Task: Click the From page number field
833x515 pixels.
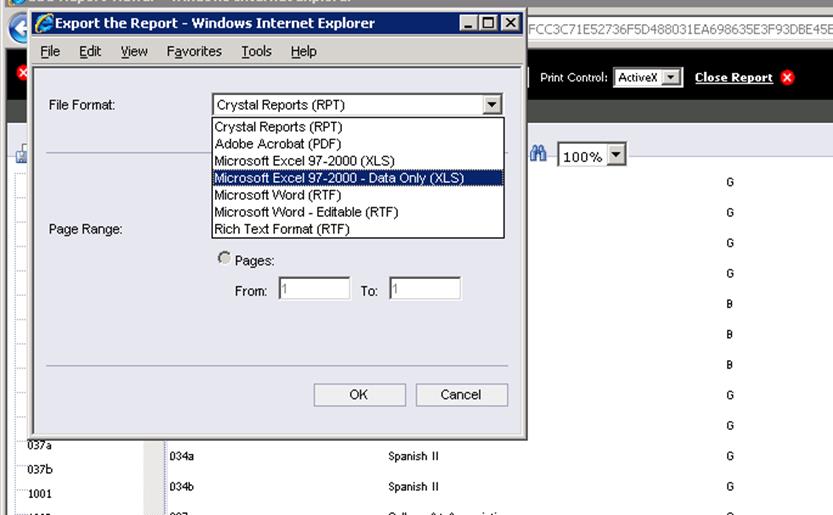Action: pyautogui.click(x=313, y=290)
